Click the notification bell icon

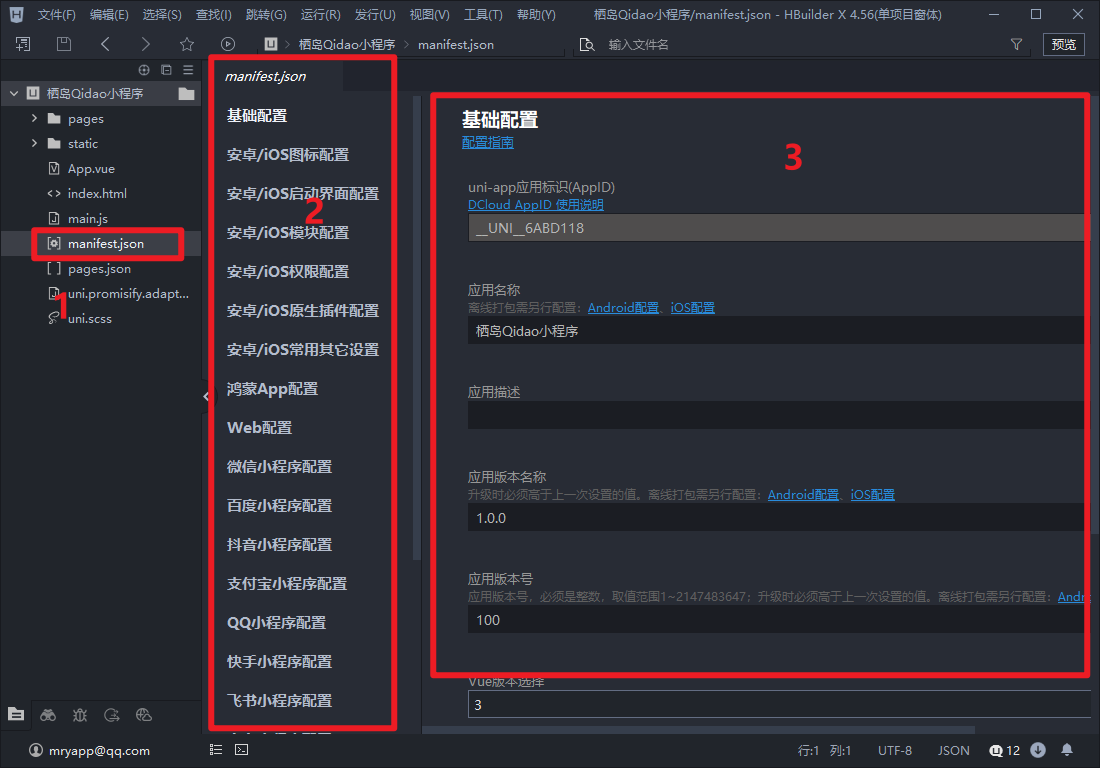click(1067, 750)
